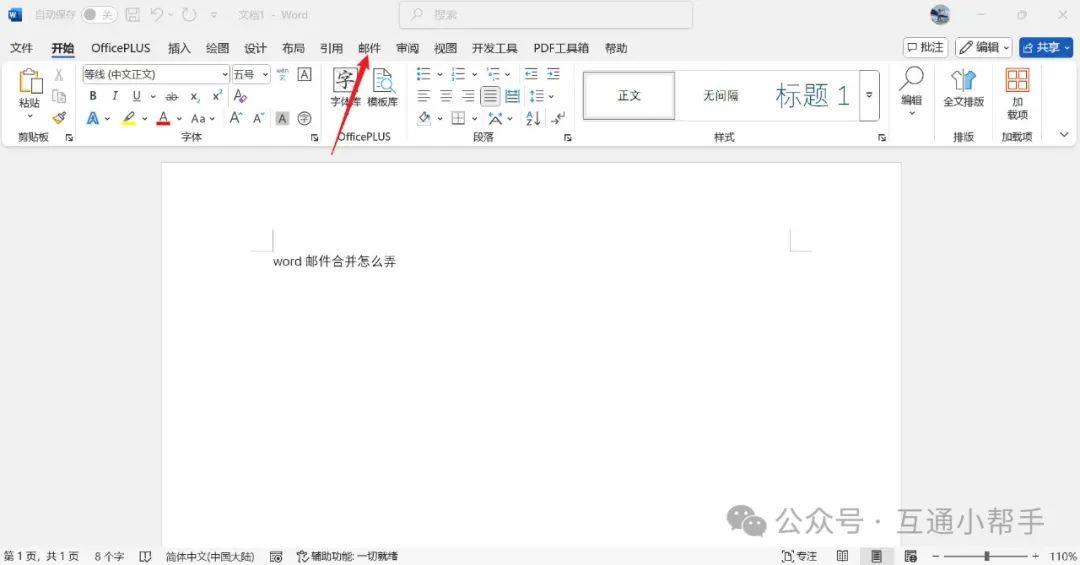The width and height of the screenshot is (1080, 565).
Task: Click the Phonetic Guide icon
Action: [x=282, y=74]
